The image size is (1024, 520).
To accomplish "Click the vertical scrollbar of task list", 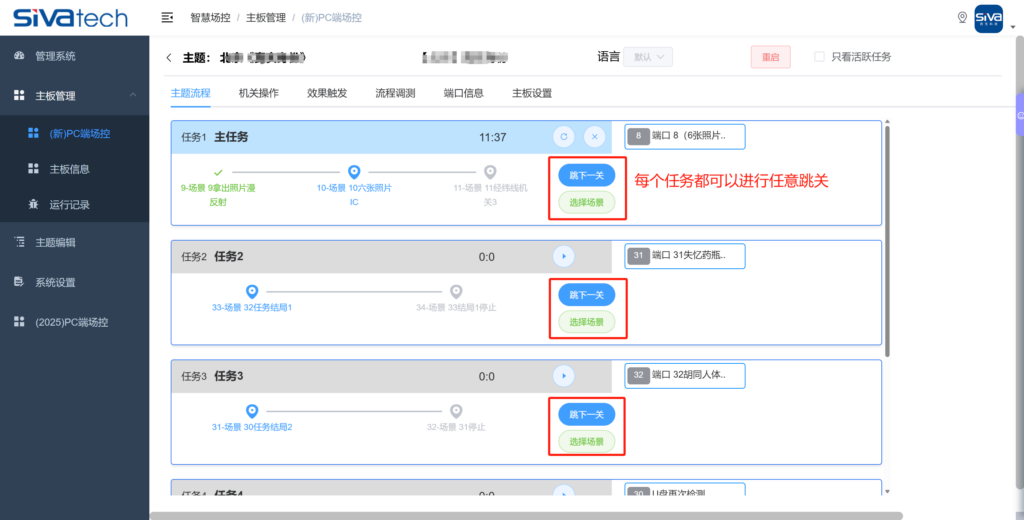I will coord(887,240).
